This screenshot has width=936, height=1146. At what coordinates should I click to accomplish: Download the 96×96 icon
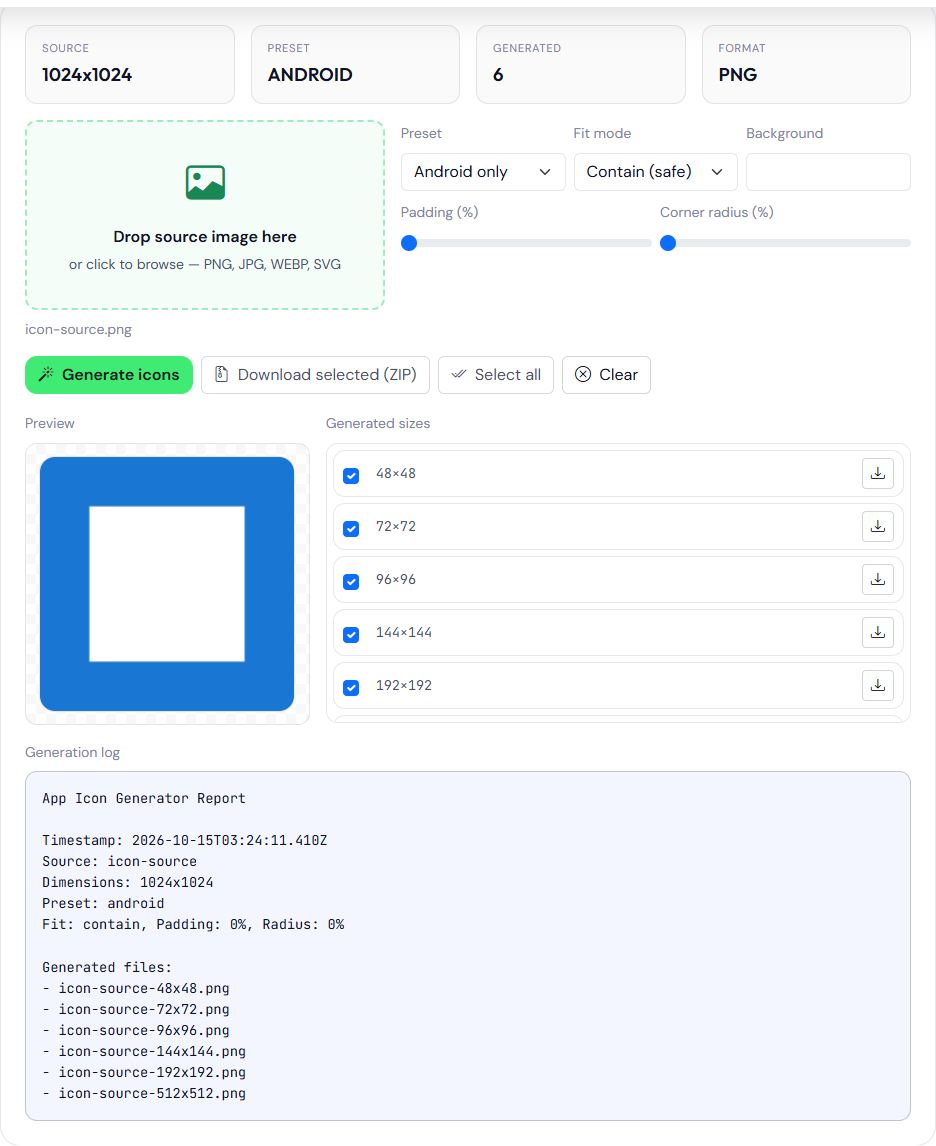[878, 580]
